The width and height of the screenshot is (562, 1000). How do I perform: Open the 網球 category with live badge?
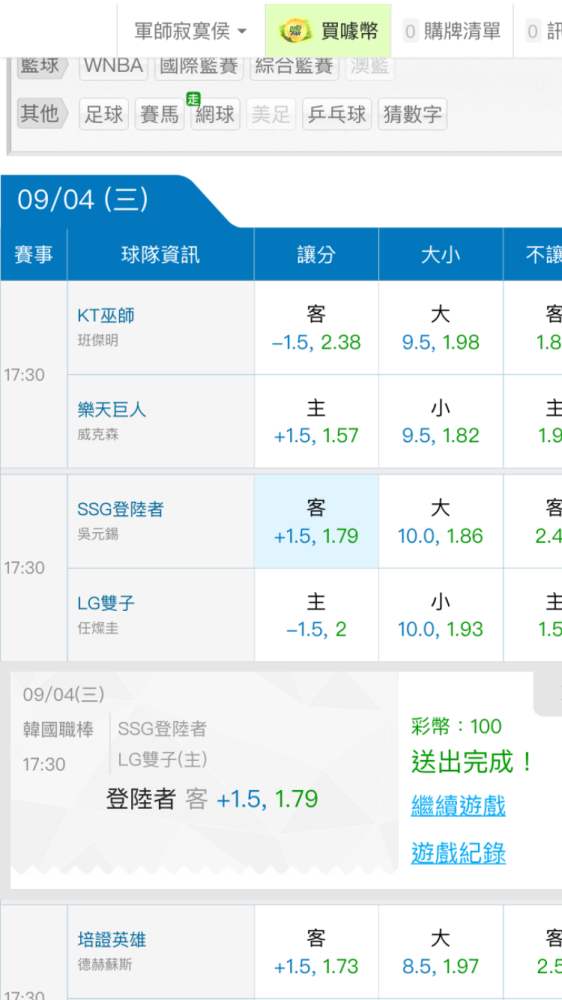pyautogui.click(x=215, y=114)
